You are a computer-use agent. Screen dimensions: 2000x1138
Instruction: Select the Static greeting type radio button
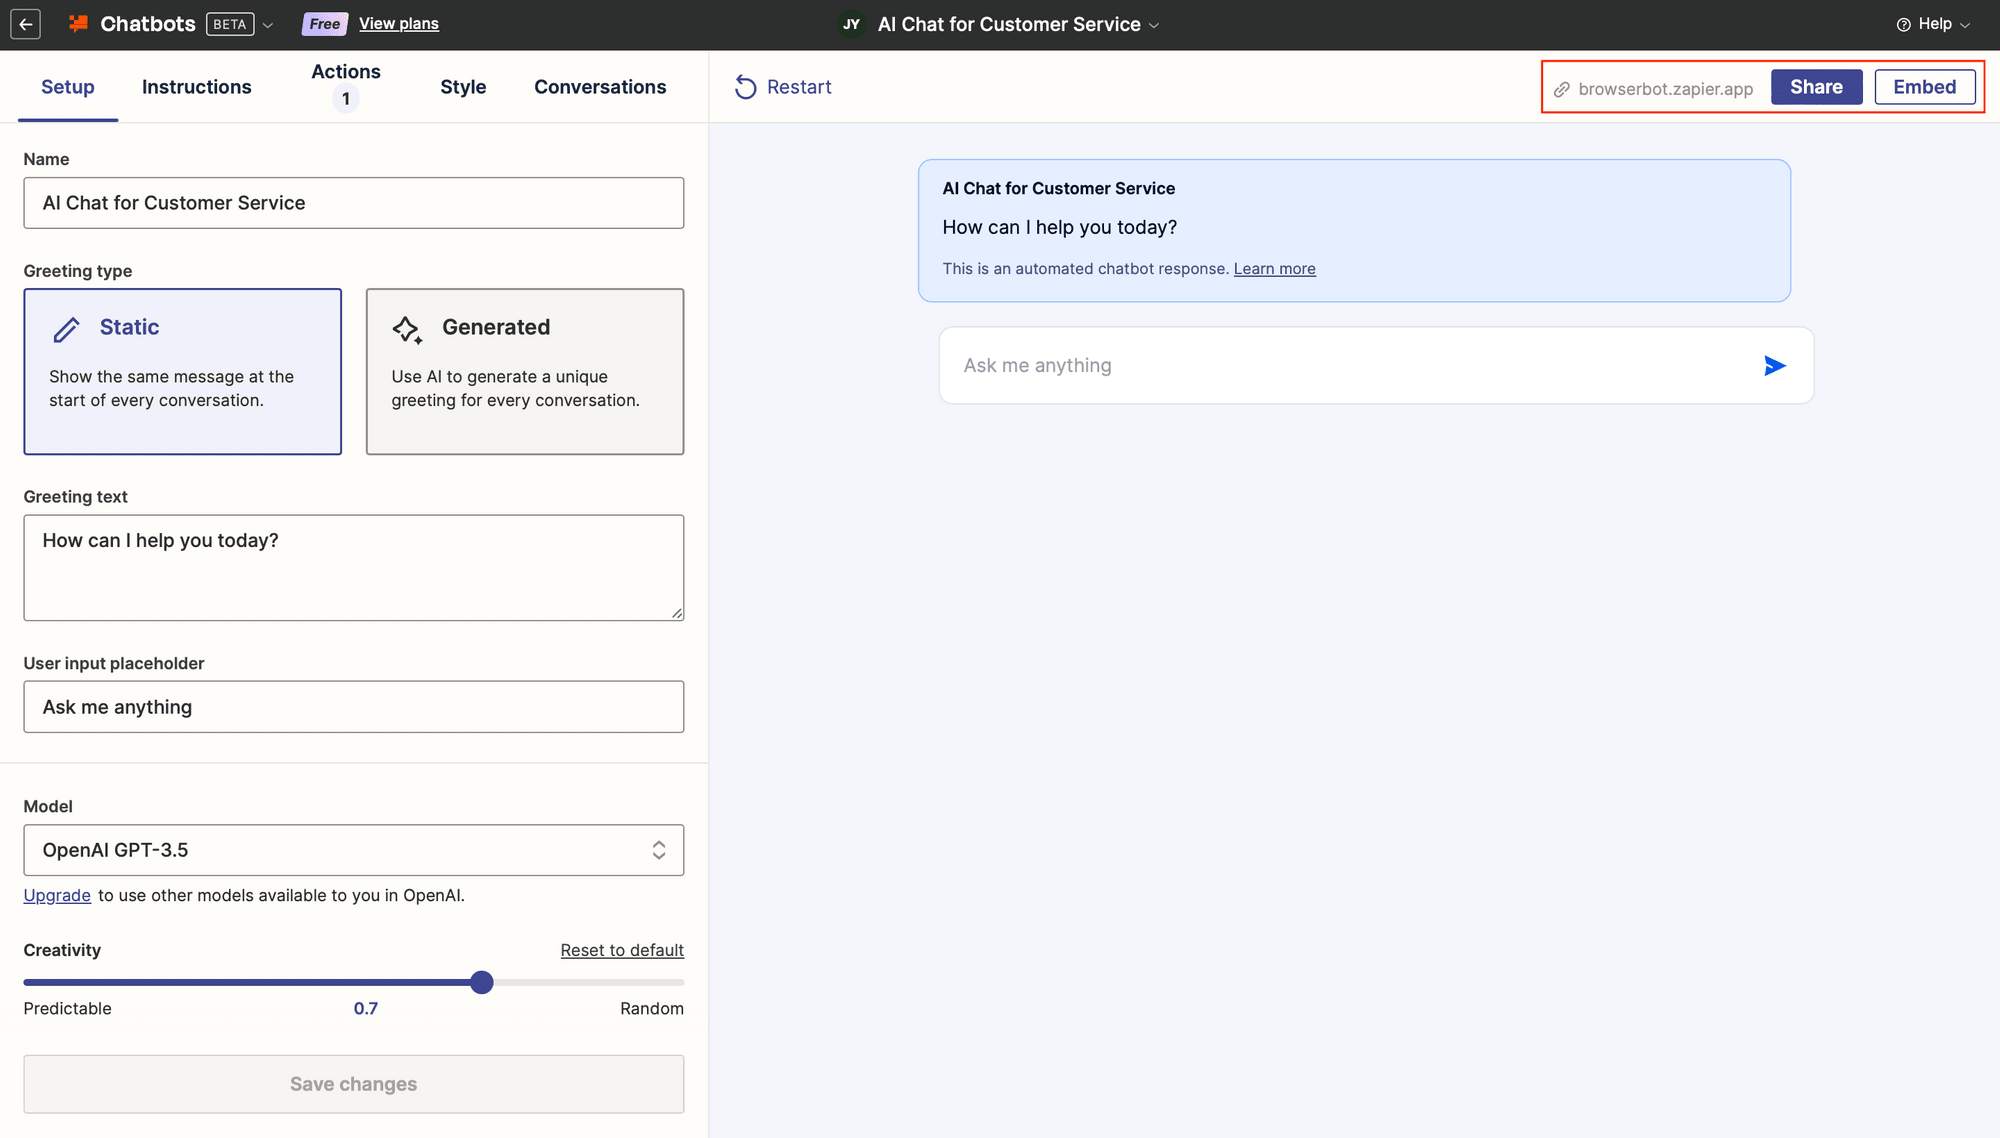click(x=181, y=371)
